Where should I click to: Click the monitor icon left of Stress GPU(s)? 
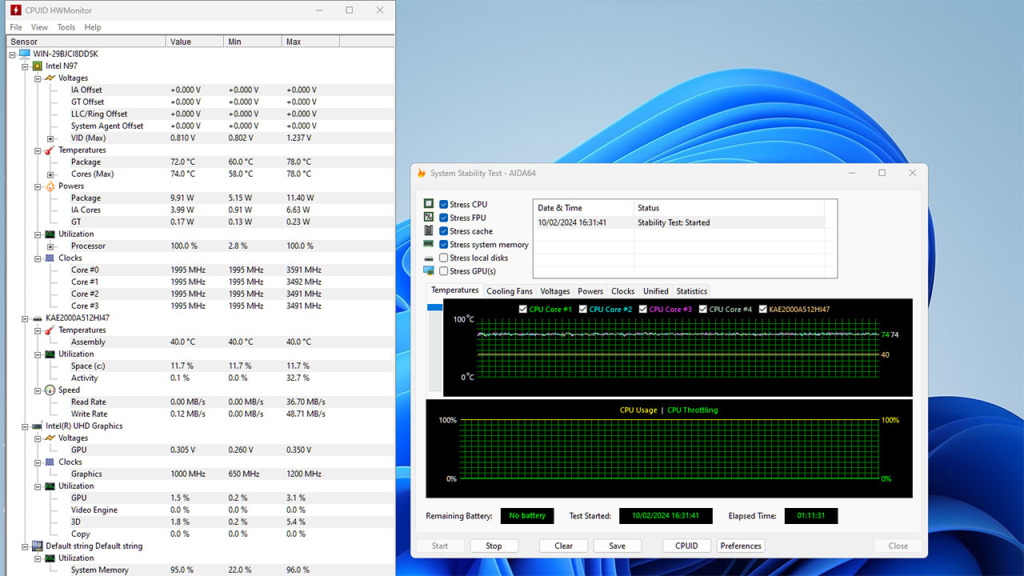point(428,270)
